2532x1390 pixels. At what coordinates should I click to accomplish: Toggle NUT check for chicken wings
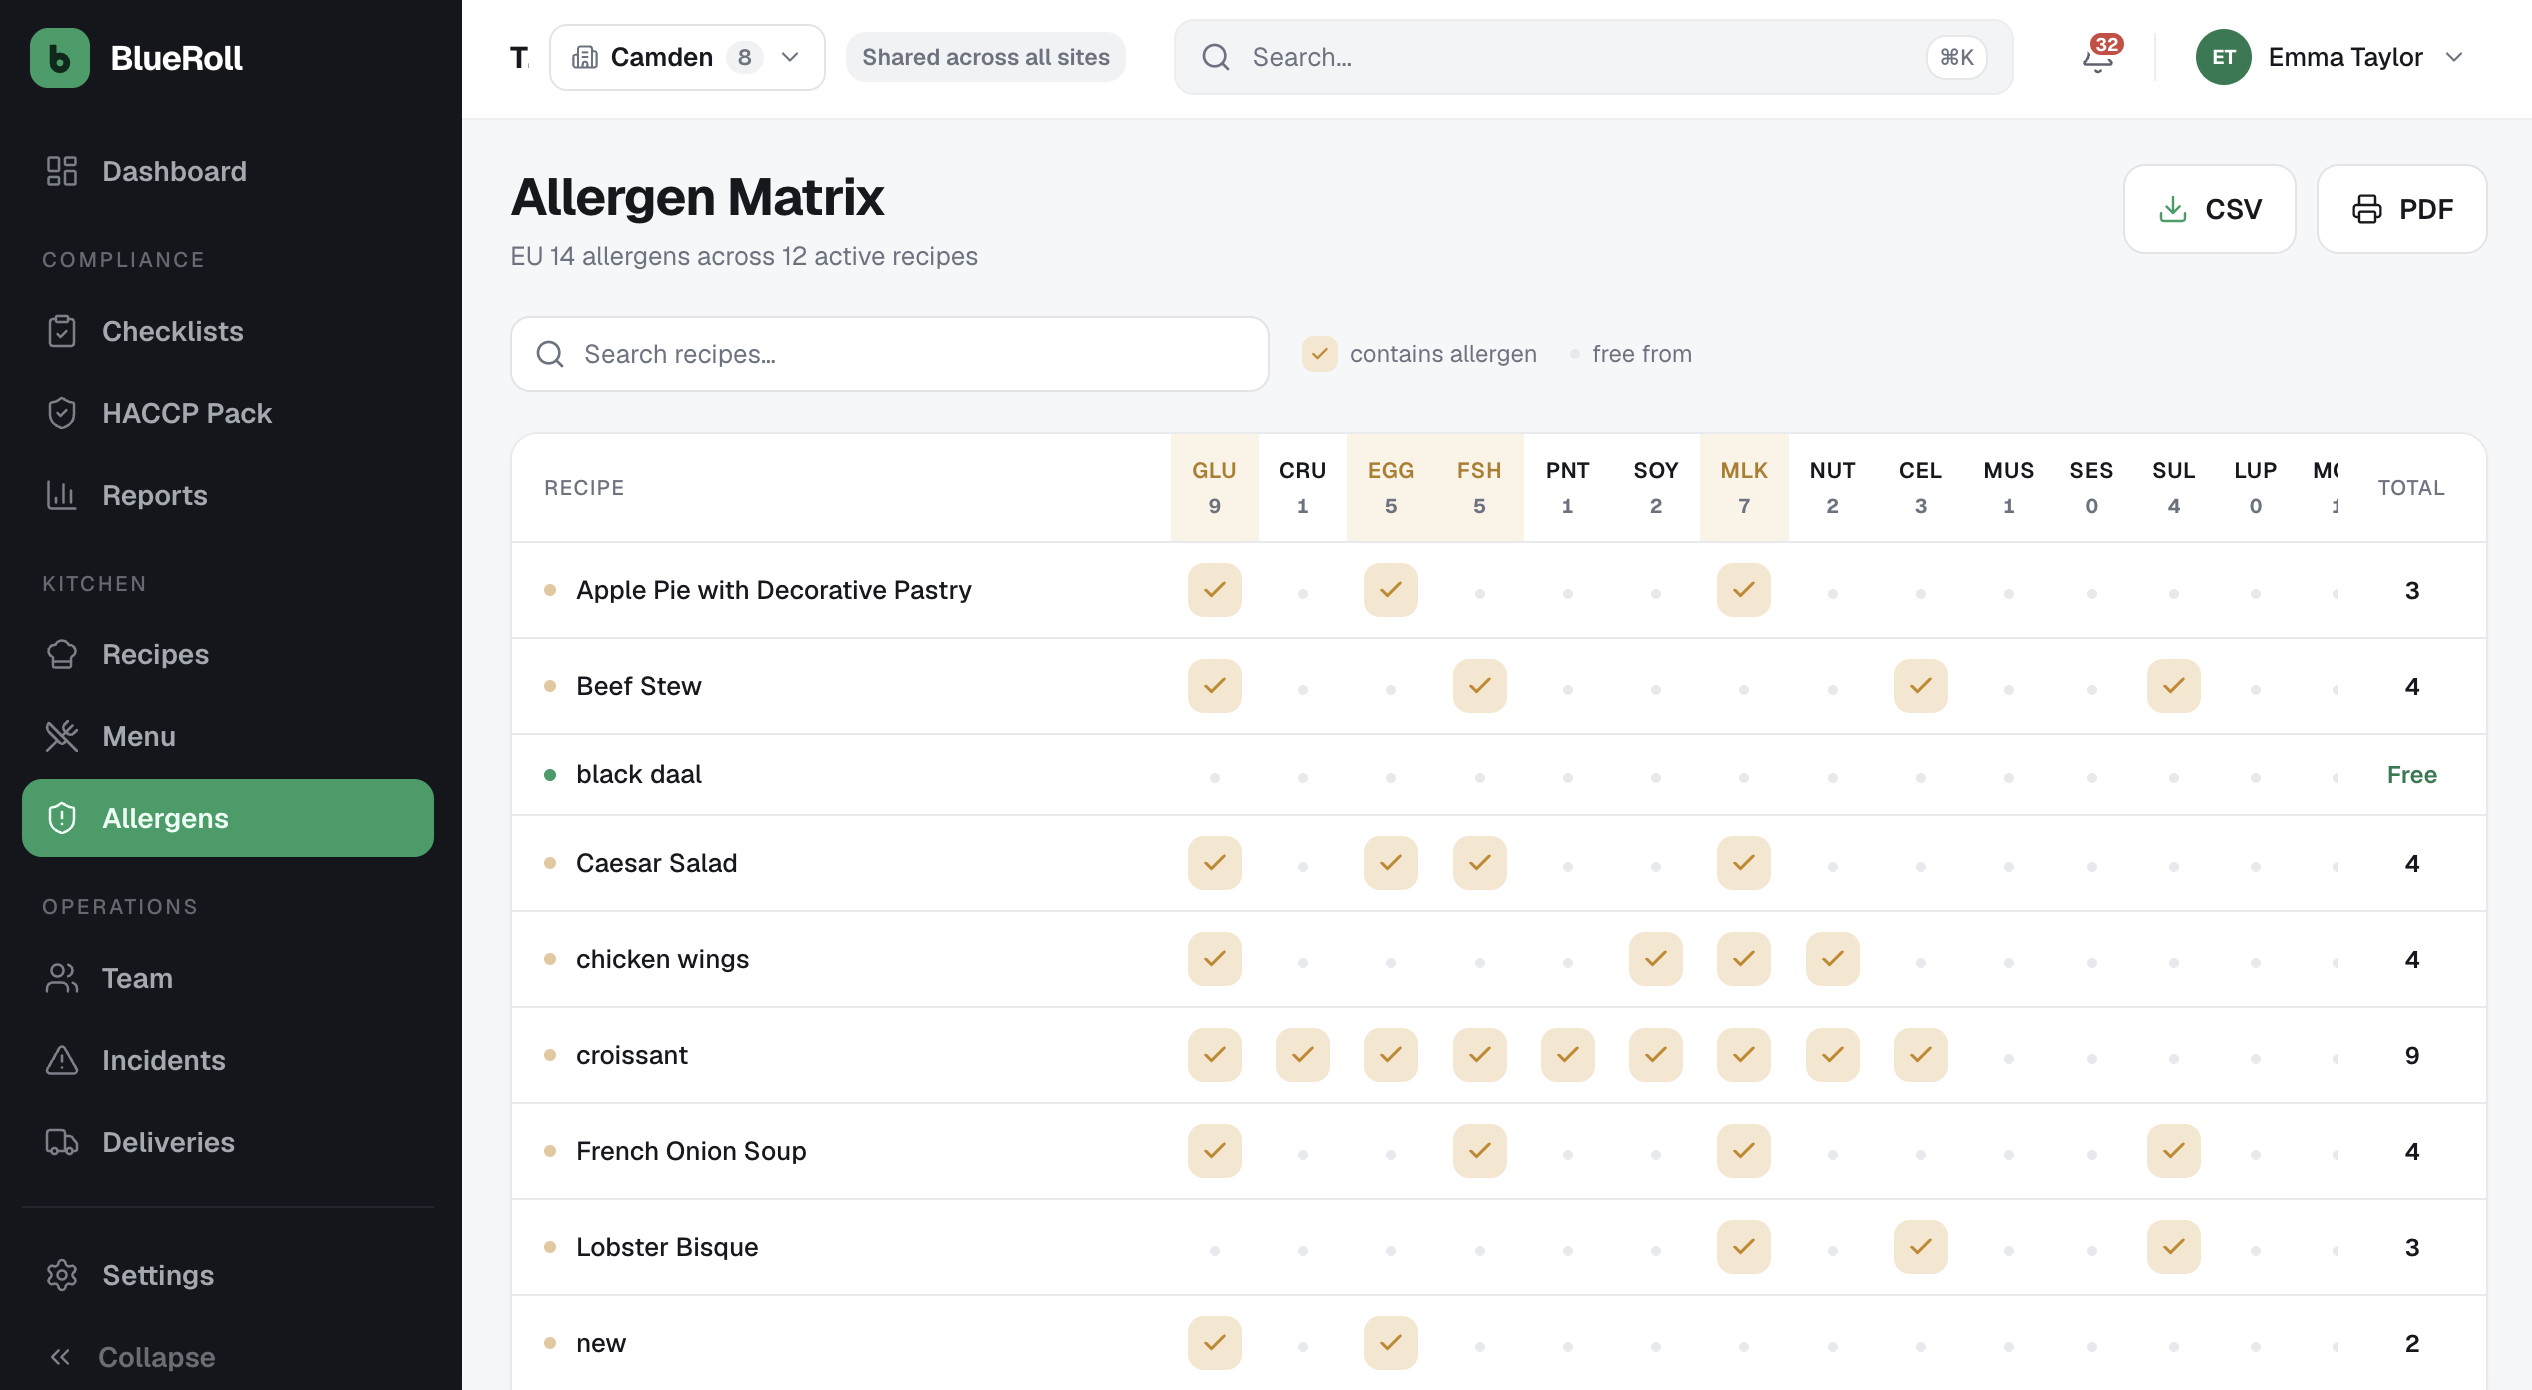[x=1833, y=959]
